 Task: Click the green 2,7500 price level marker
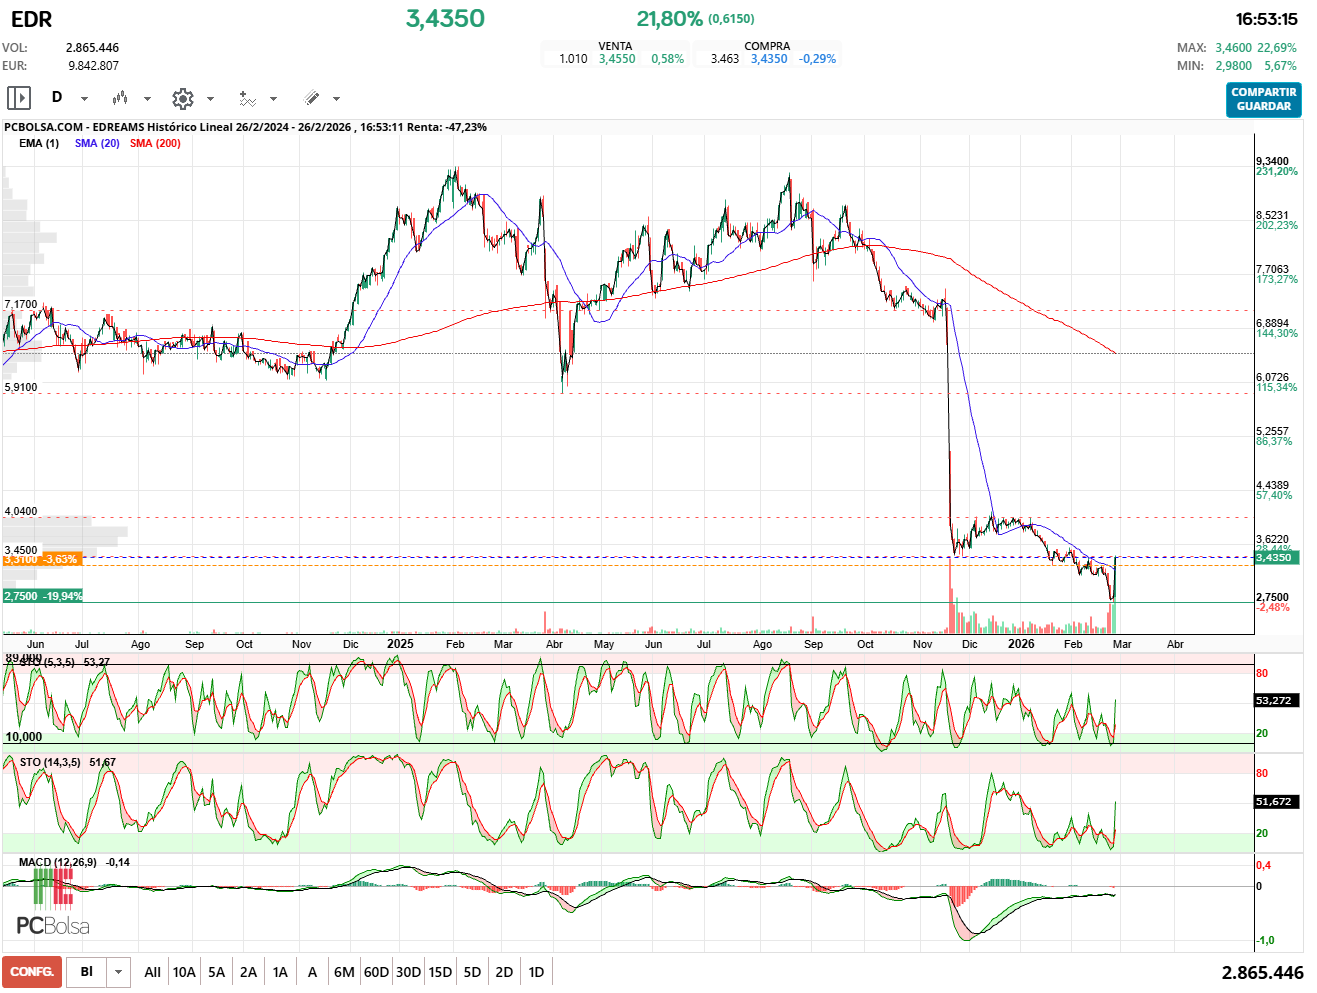click(43, 596)
